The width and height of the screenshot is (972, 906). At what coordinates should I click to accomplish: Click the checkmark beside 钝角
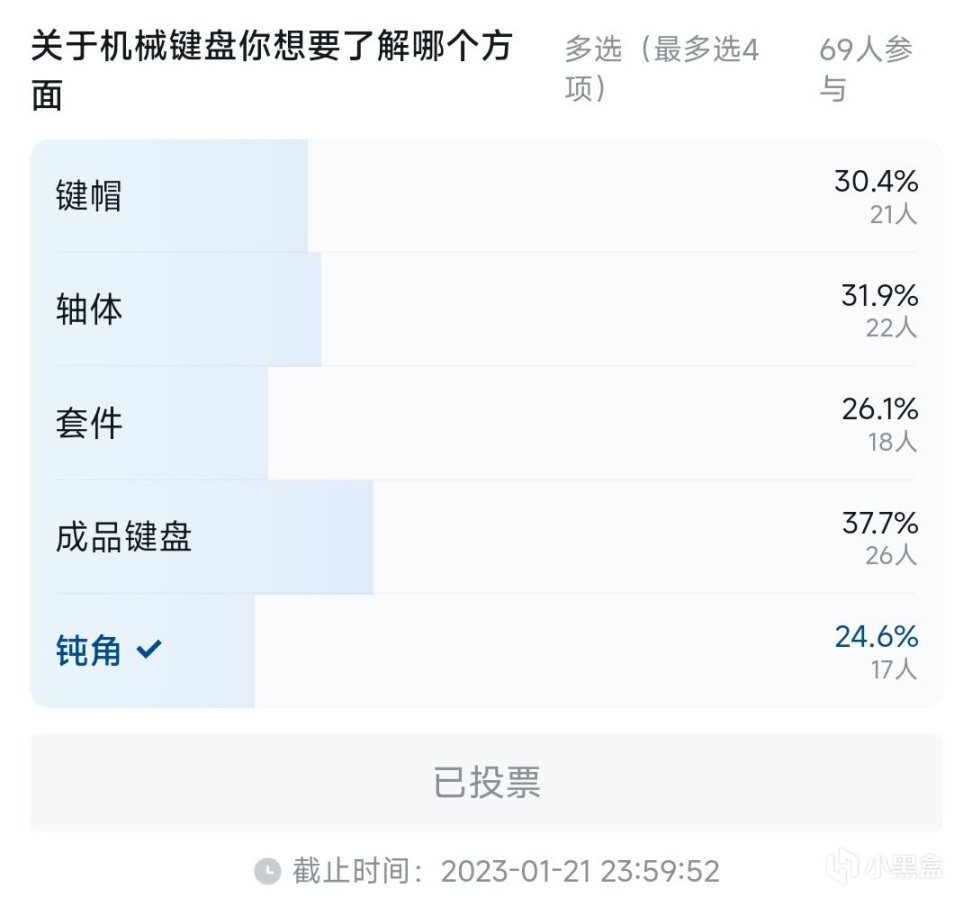pos(148,651)
